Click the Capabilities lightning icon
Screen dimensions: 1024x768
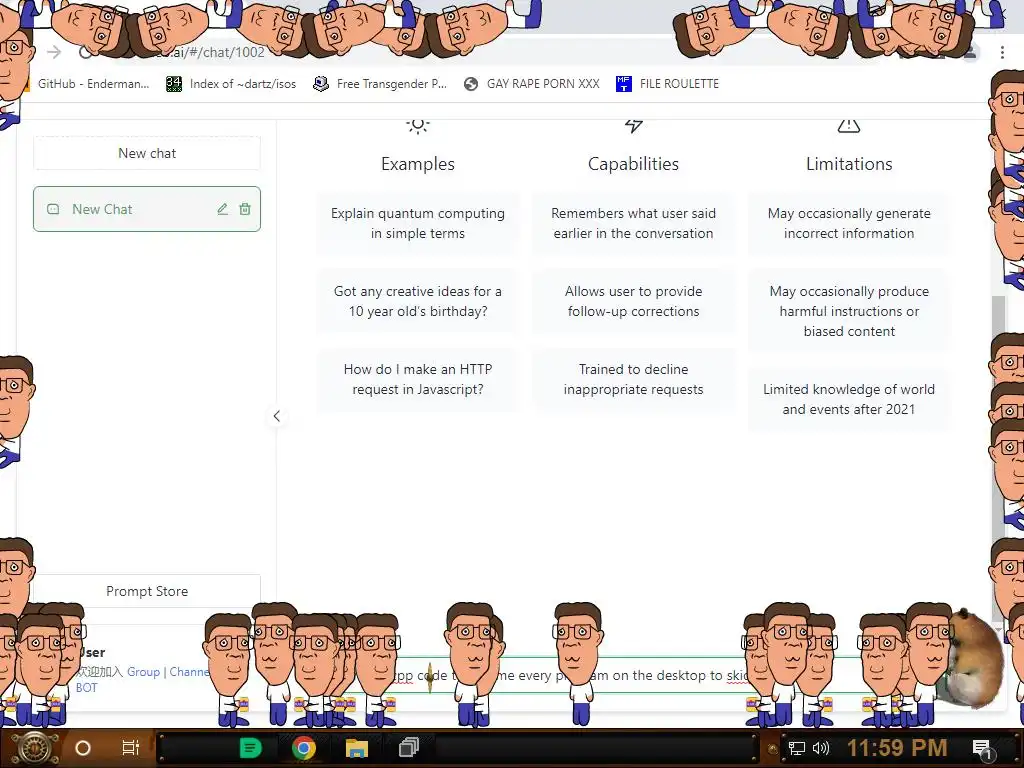click(x=633, y=125)
